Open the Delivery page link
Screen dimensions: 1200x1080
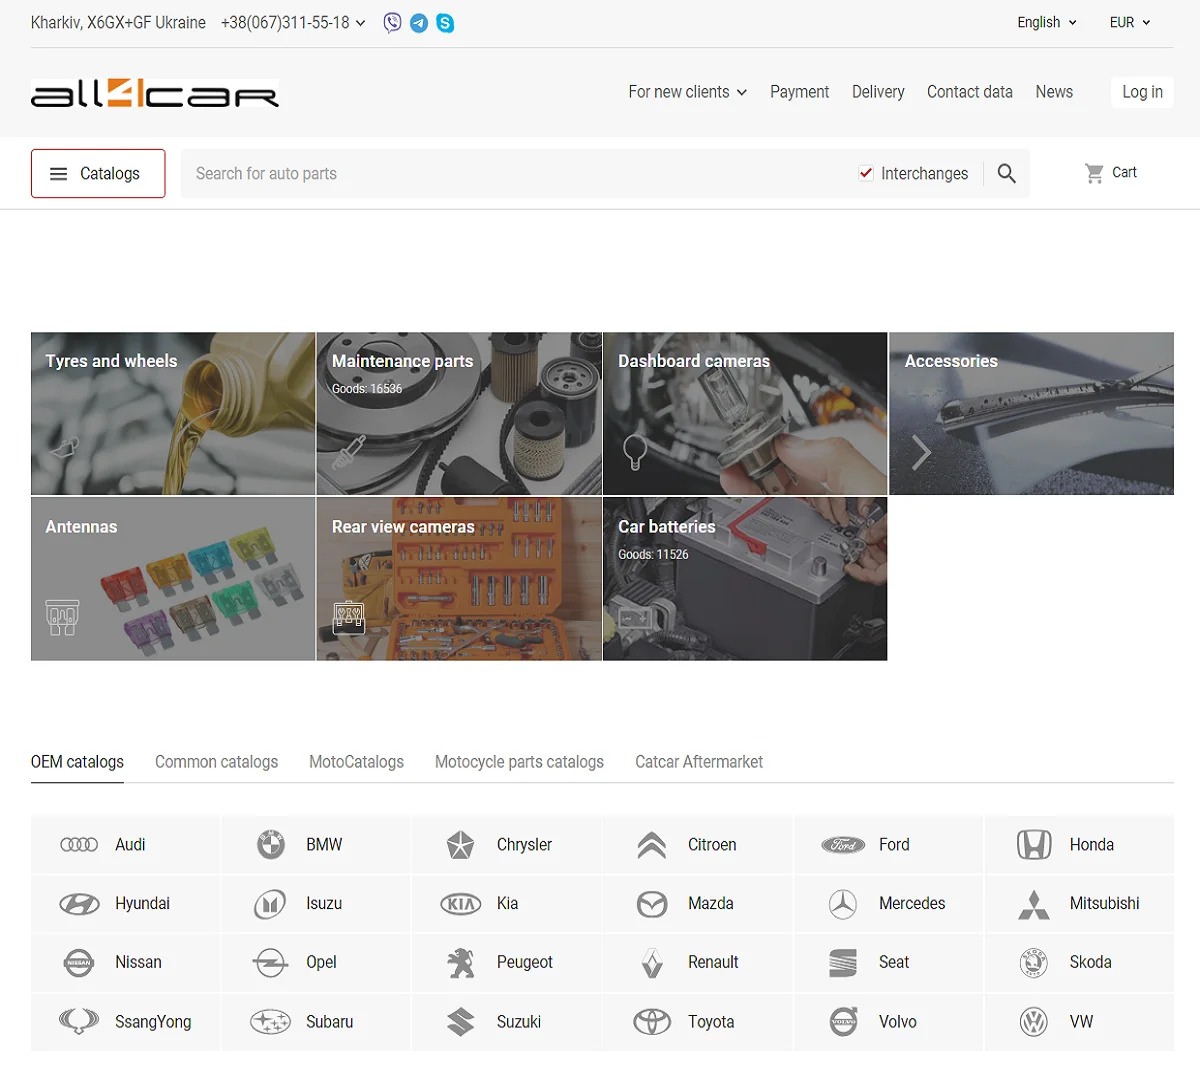878,91
